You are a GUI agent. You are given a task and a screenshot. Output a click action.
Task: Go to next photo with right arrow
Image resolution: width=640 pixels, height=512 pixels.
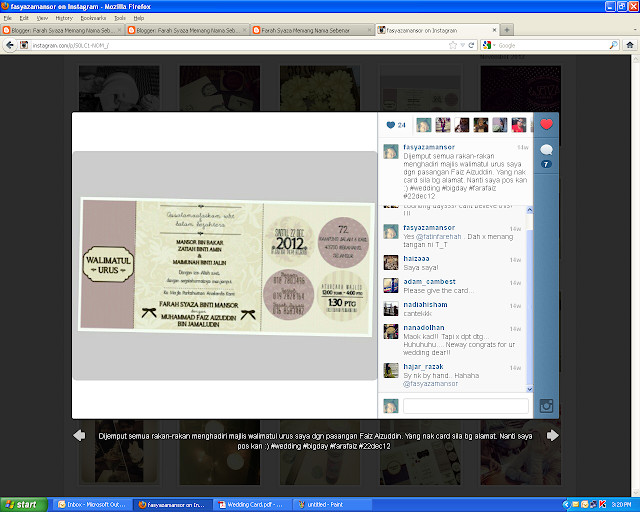[x=553, y=436]
